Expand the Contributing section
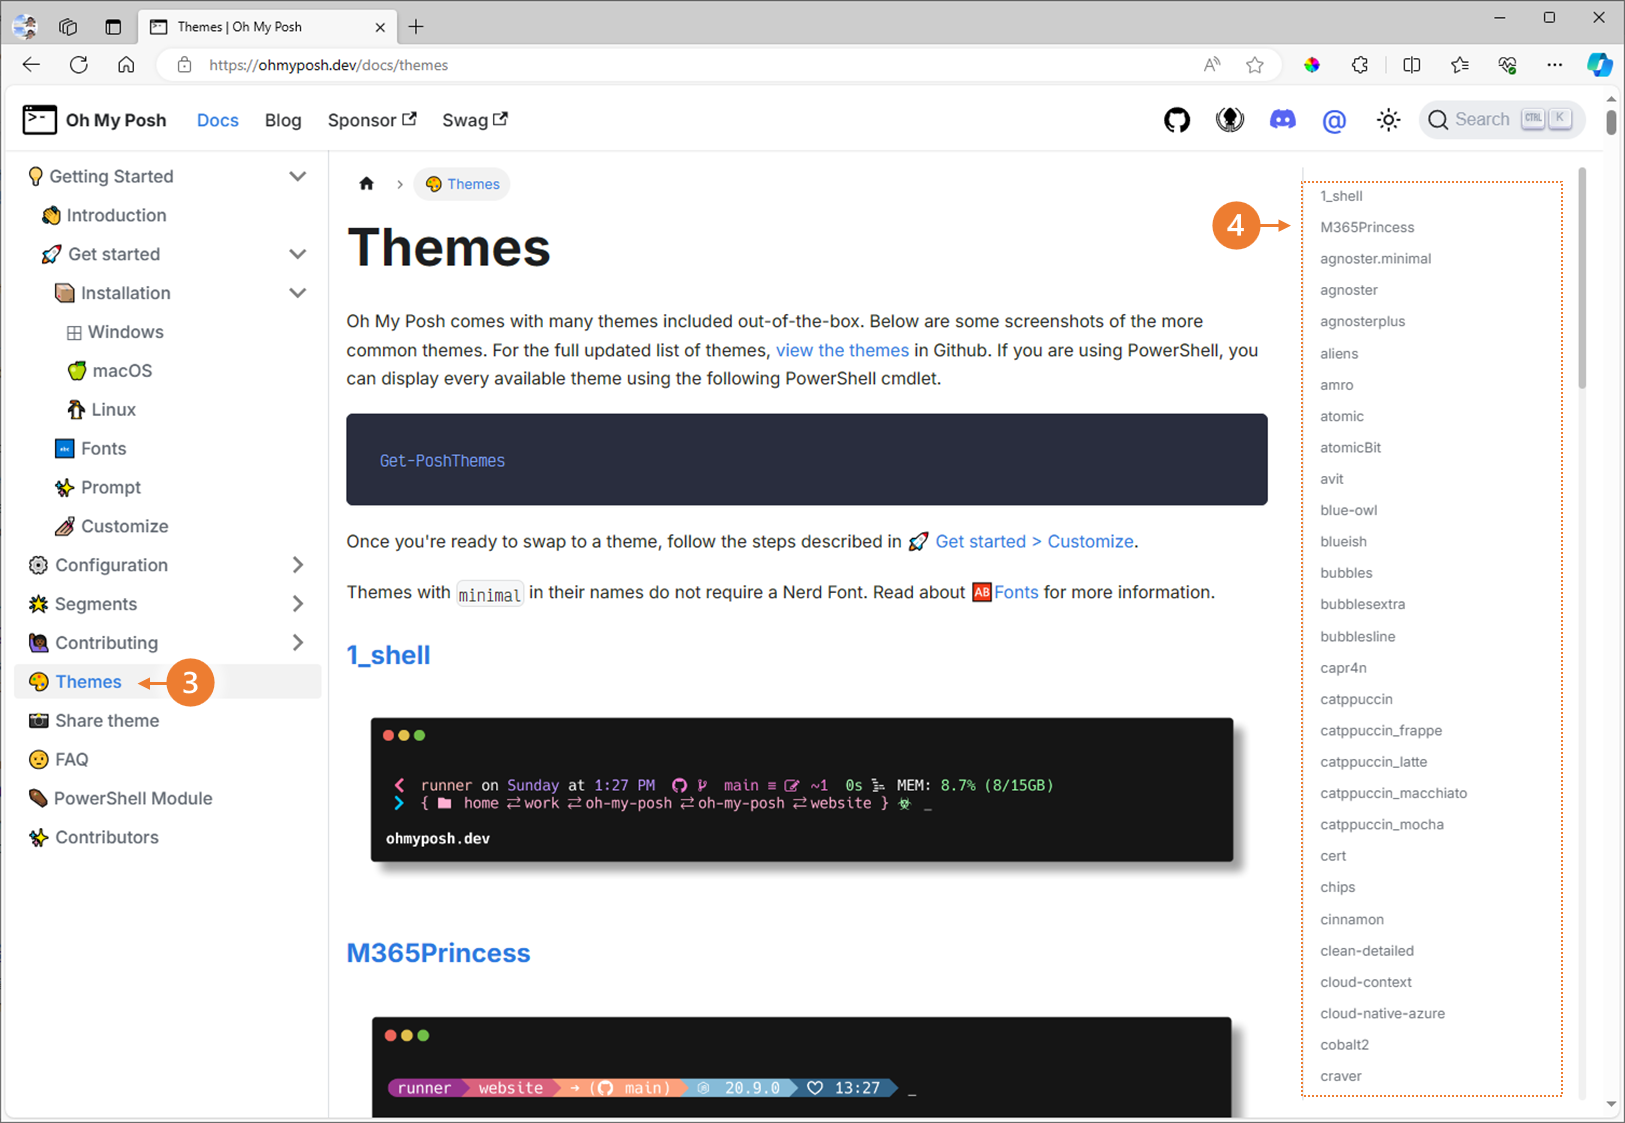 point(297,643)
